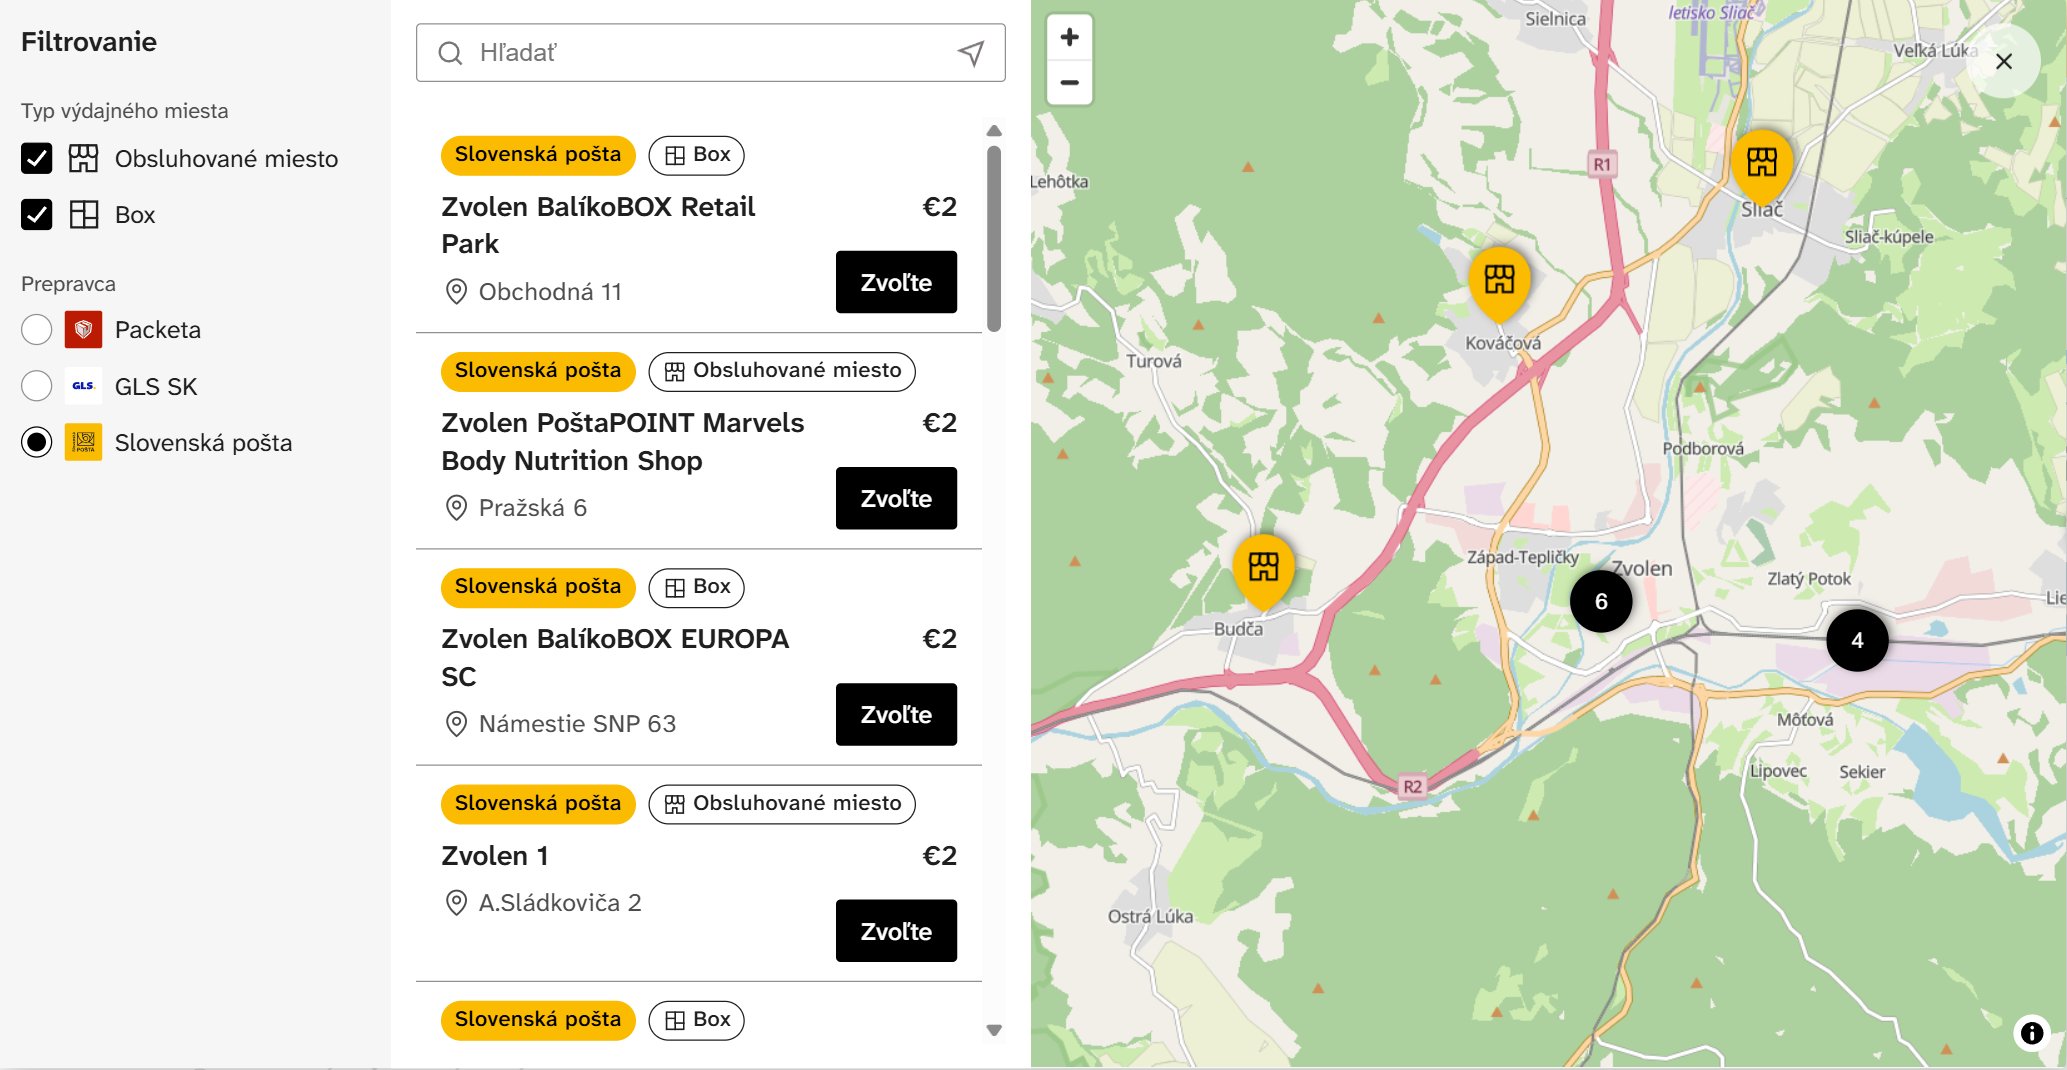The width and height of the screenshot is (2067, 1070).
Task: Click location pin beside Obchodná 11
Action: (x=456, y=292)
